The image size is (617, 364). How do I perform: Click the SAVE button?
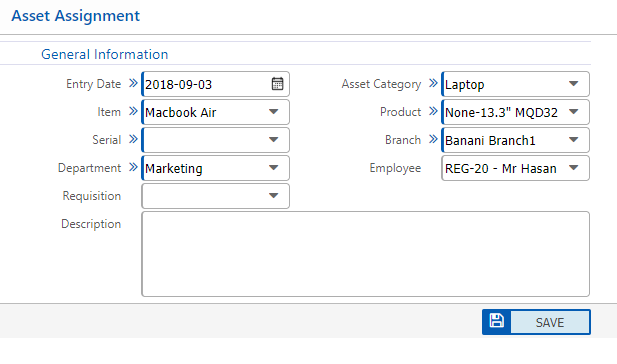coord(536,322)
